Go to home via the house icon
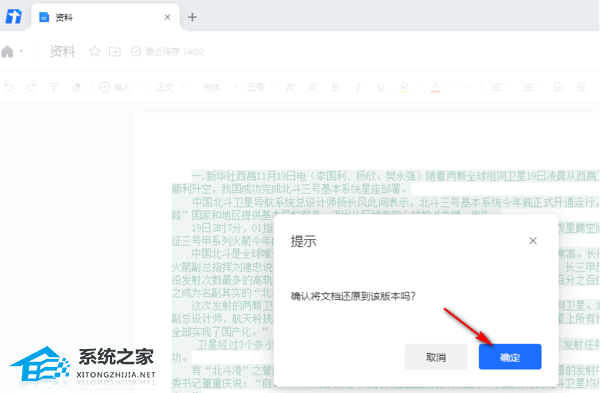 click(x=7, y=51)
